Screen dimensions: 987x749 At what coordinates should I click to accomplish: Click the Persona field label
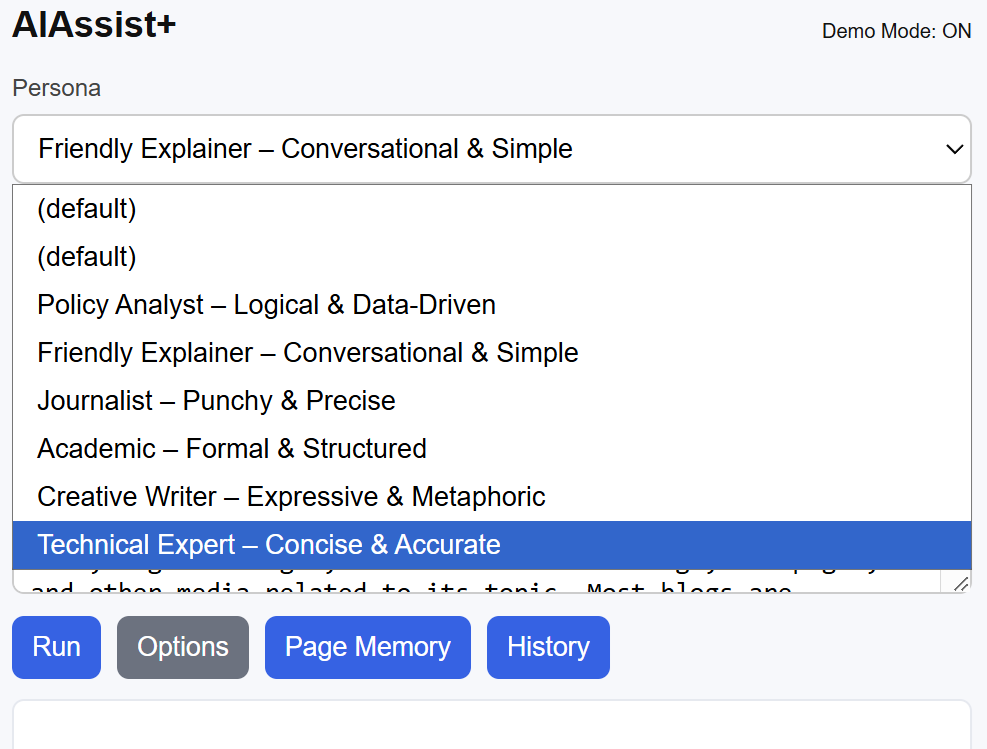[x=56, y=88]
